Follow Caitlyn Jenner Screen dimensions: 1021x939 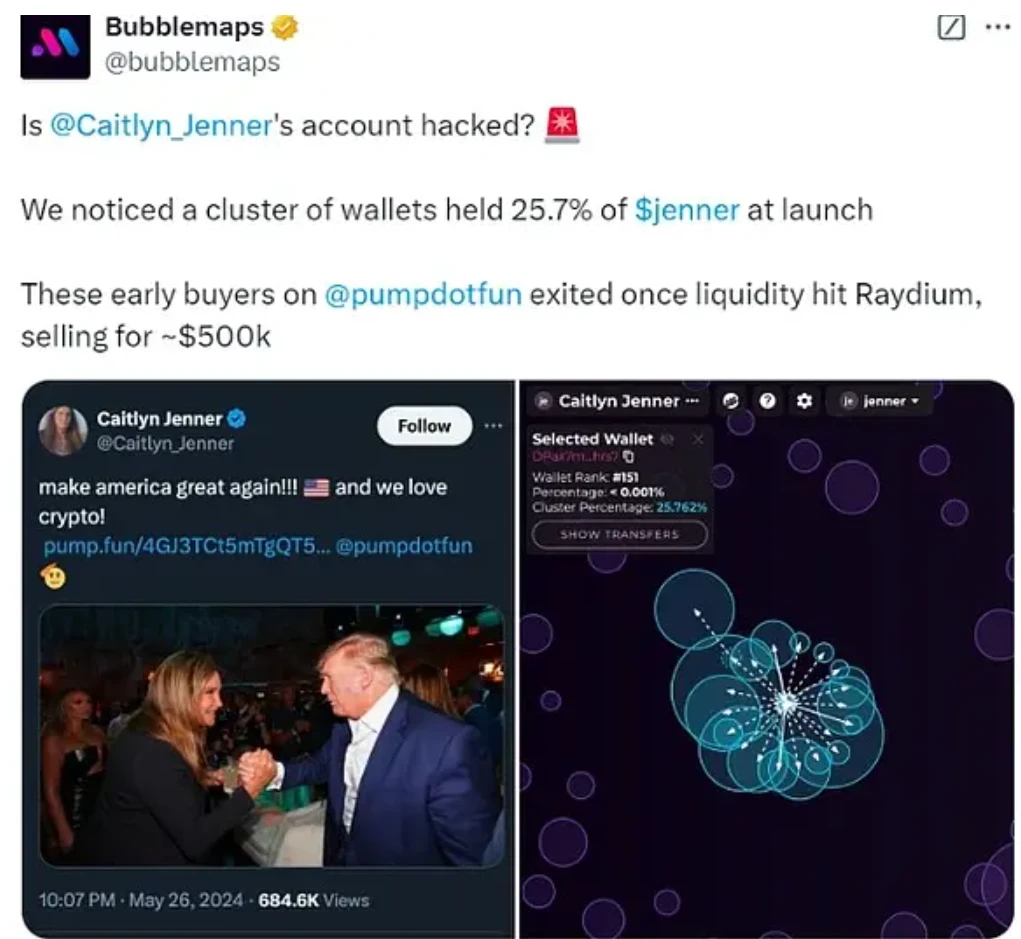(x=424, y=426)
